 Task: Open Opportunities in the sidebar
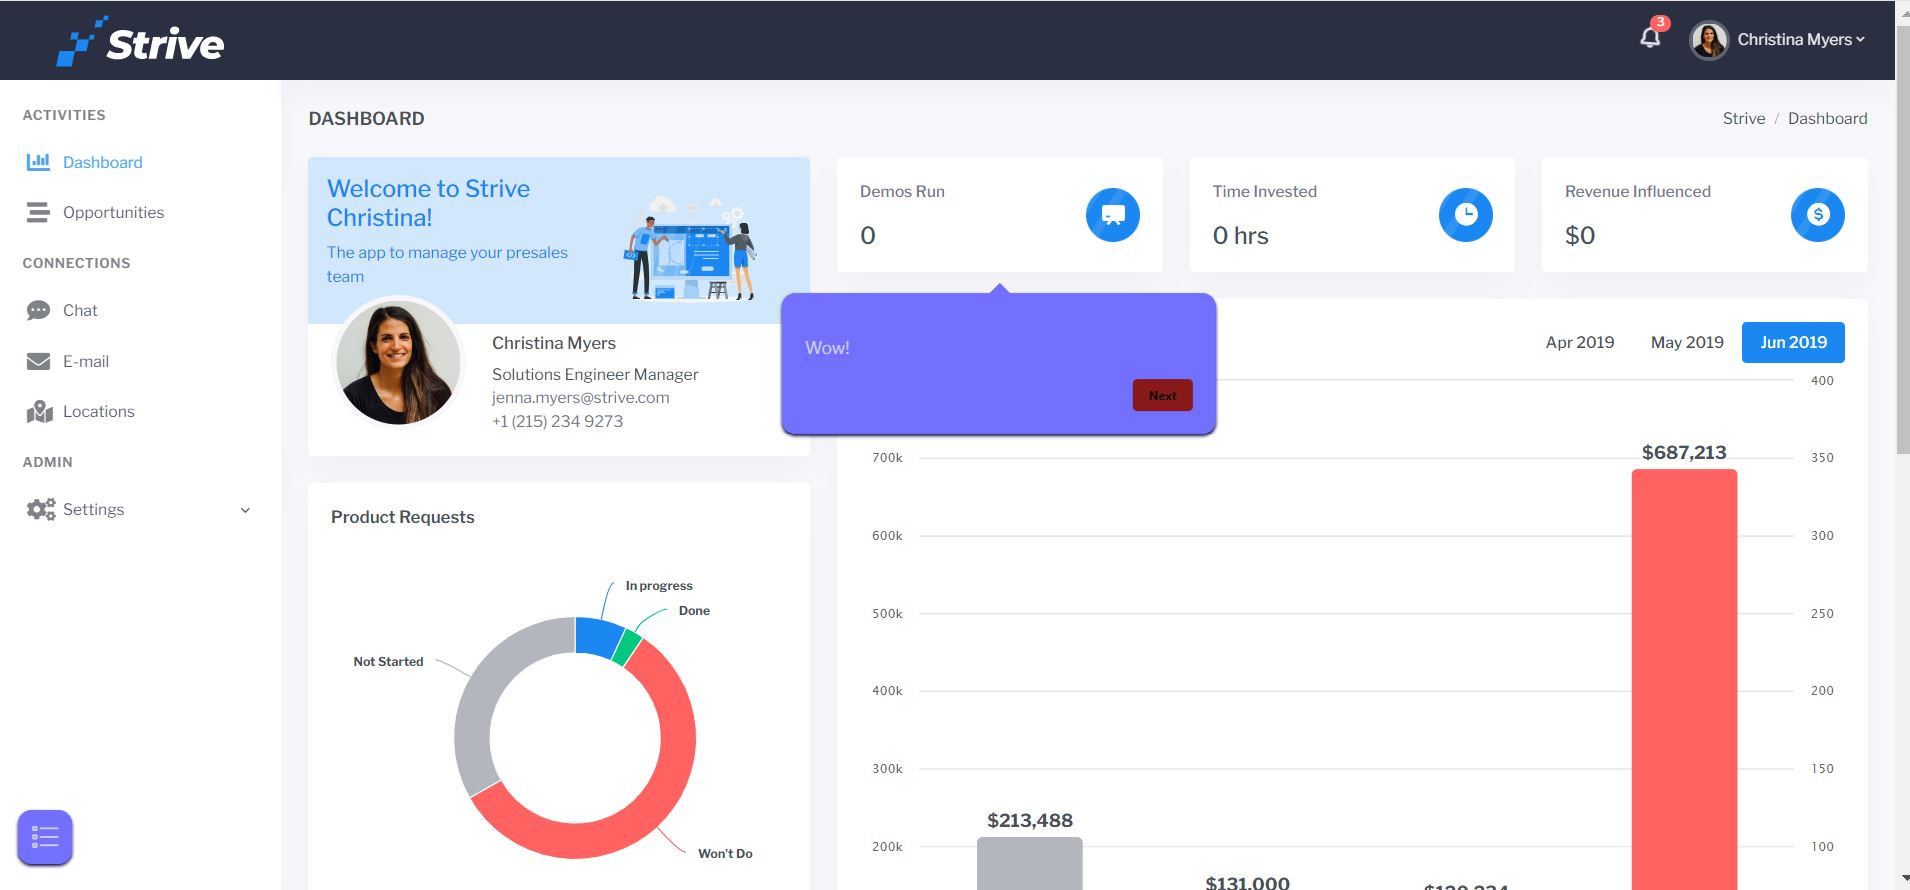pos(113,212)
